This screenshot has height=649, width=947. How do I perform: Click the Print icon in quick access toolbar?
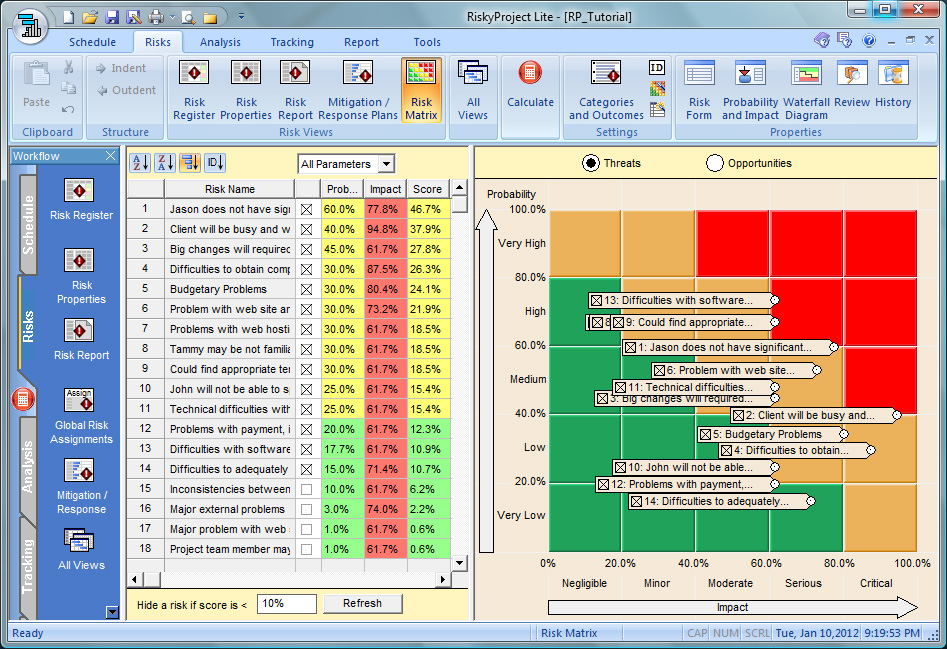156,17
